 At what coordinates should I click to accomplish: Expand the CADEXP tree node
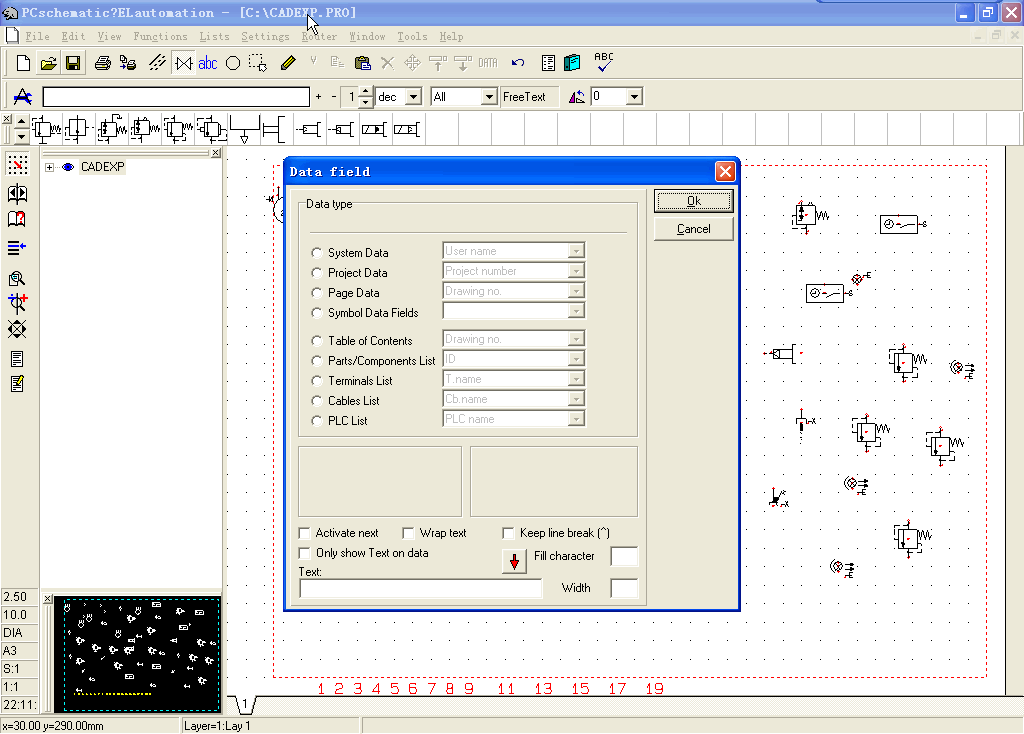tap(49, 167)
